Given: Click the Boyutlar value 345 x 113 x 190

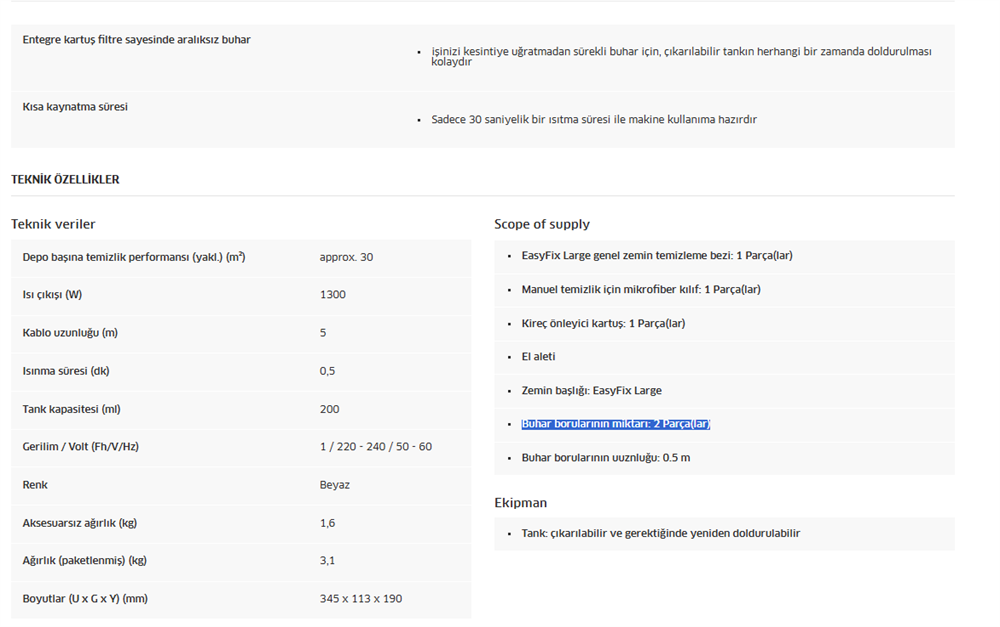Looking at the screenshot, I should [361, 599].
